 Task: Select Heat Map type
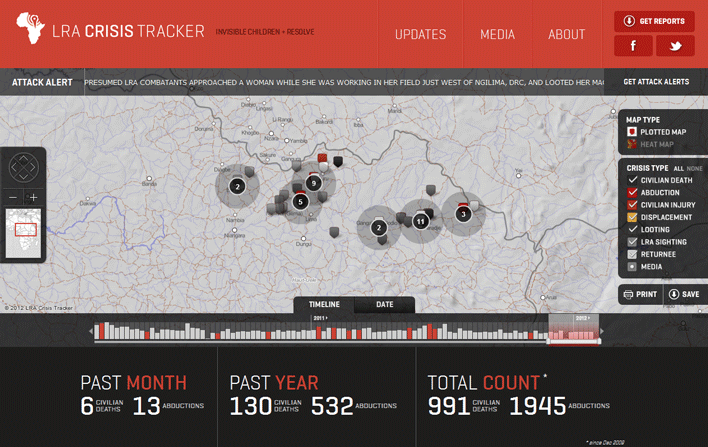pos(650,144)
